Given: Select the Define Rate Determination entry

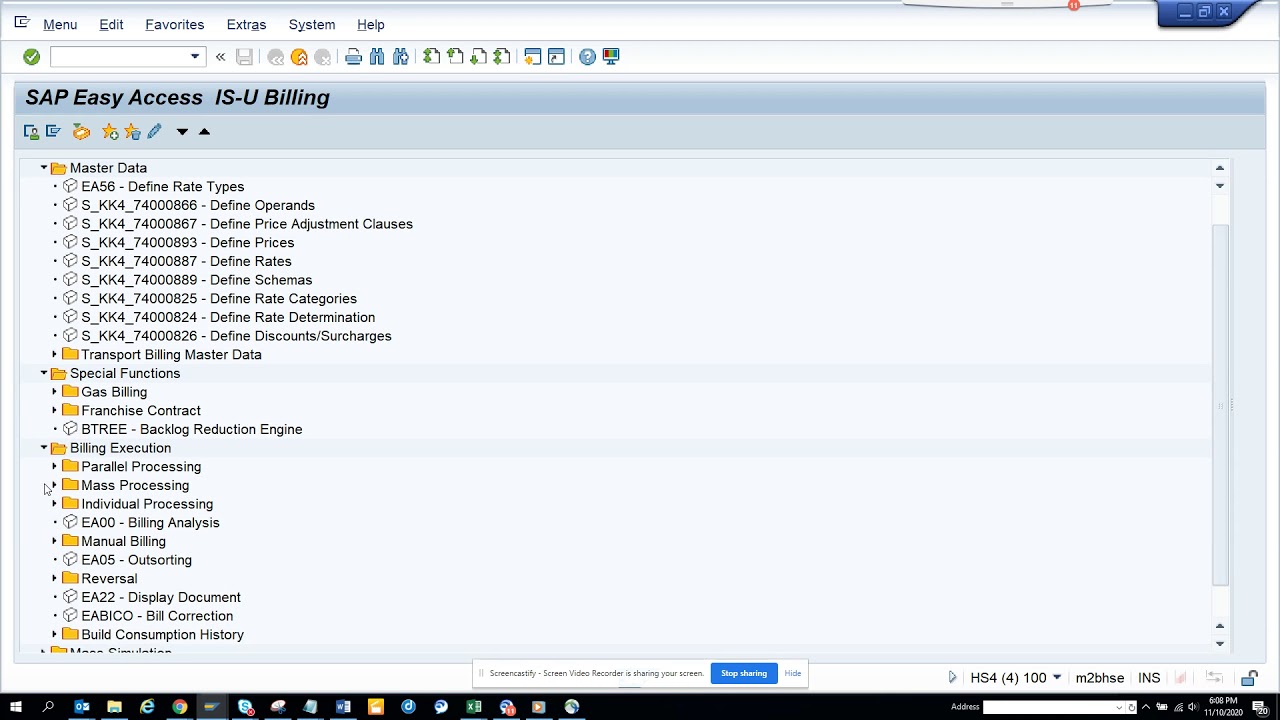Looking at the screenshot, I should coord(228,317).
